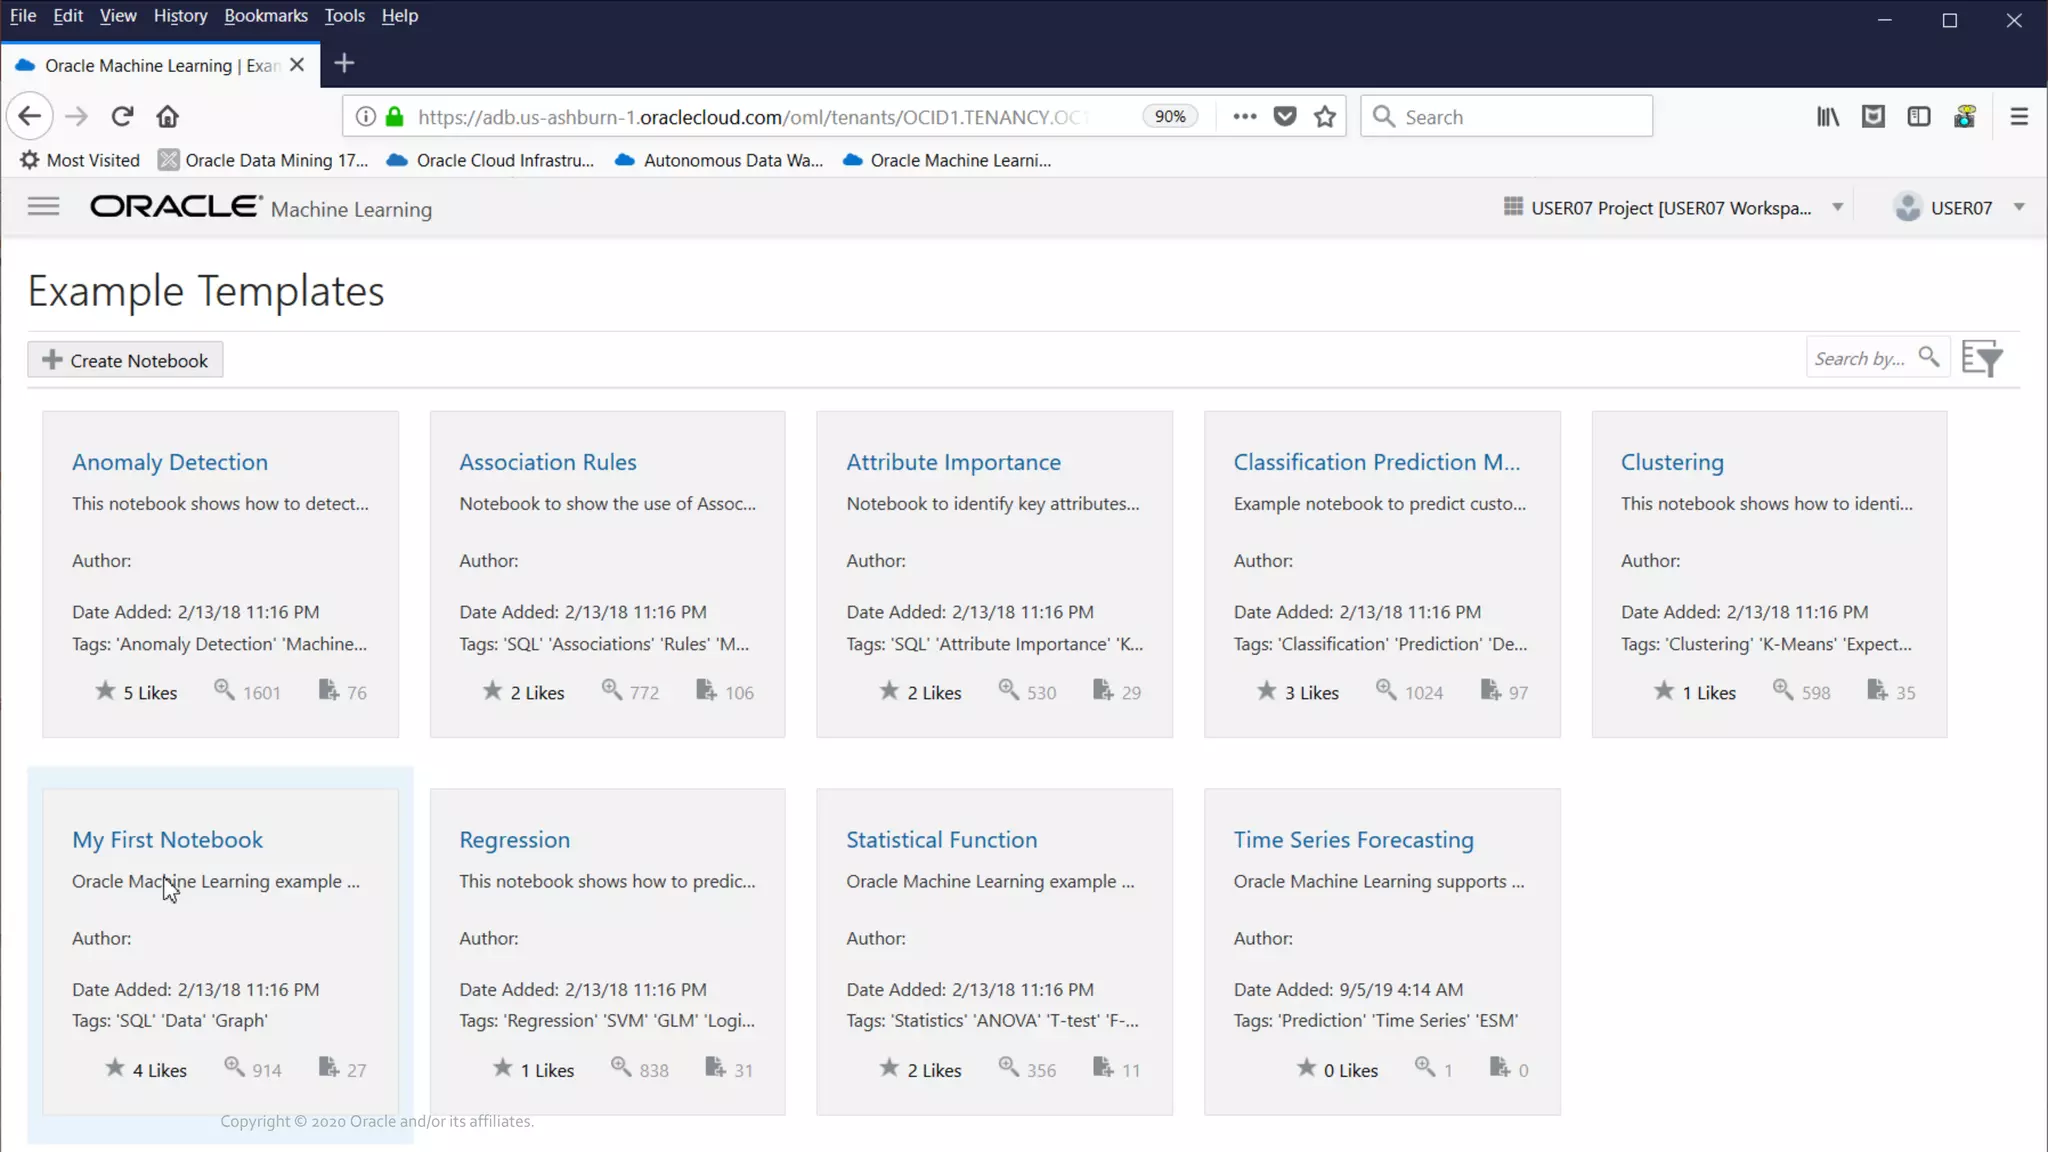Open the Bookmarks menu
Viewport: 2048px width, 1152px height.
click(265, 16)
